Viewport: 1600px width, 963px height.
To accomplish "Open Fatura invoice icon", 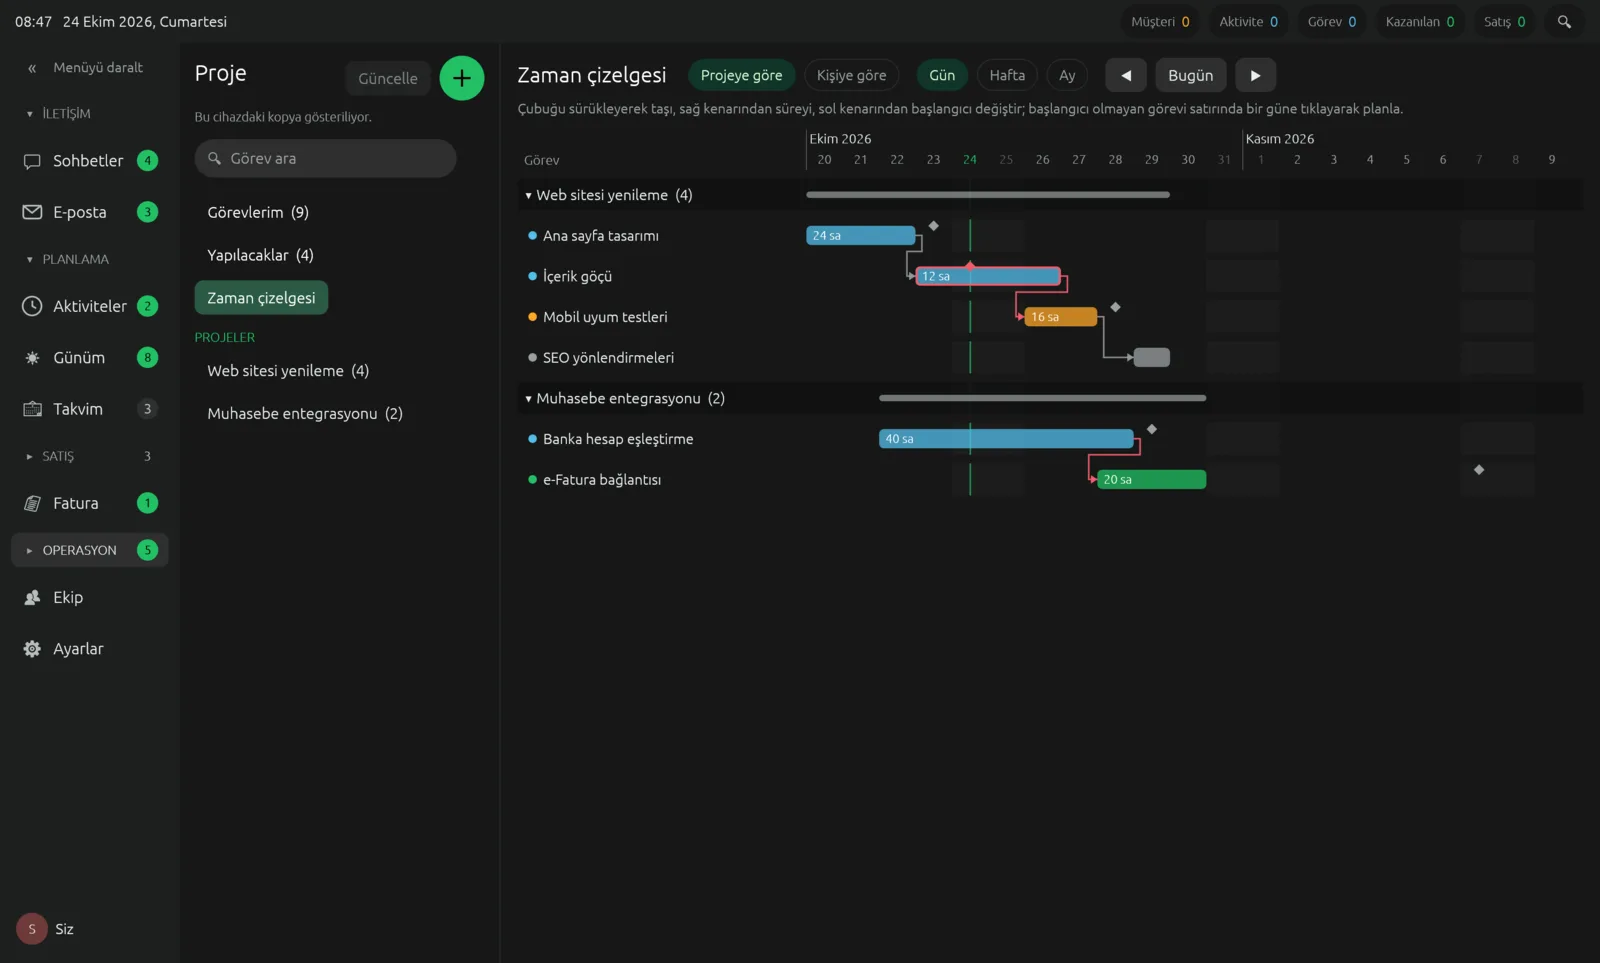I will coord(32,503).
